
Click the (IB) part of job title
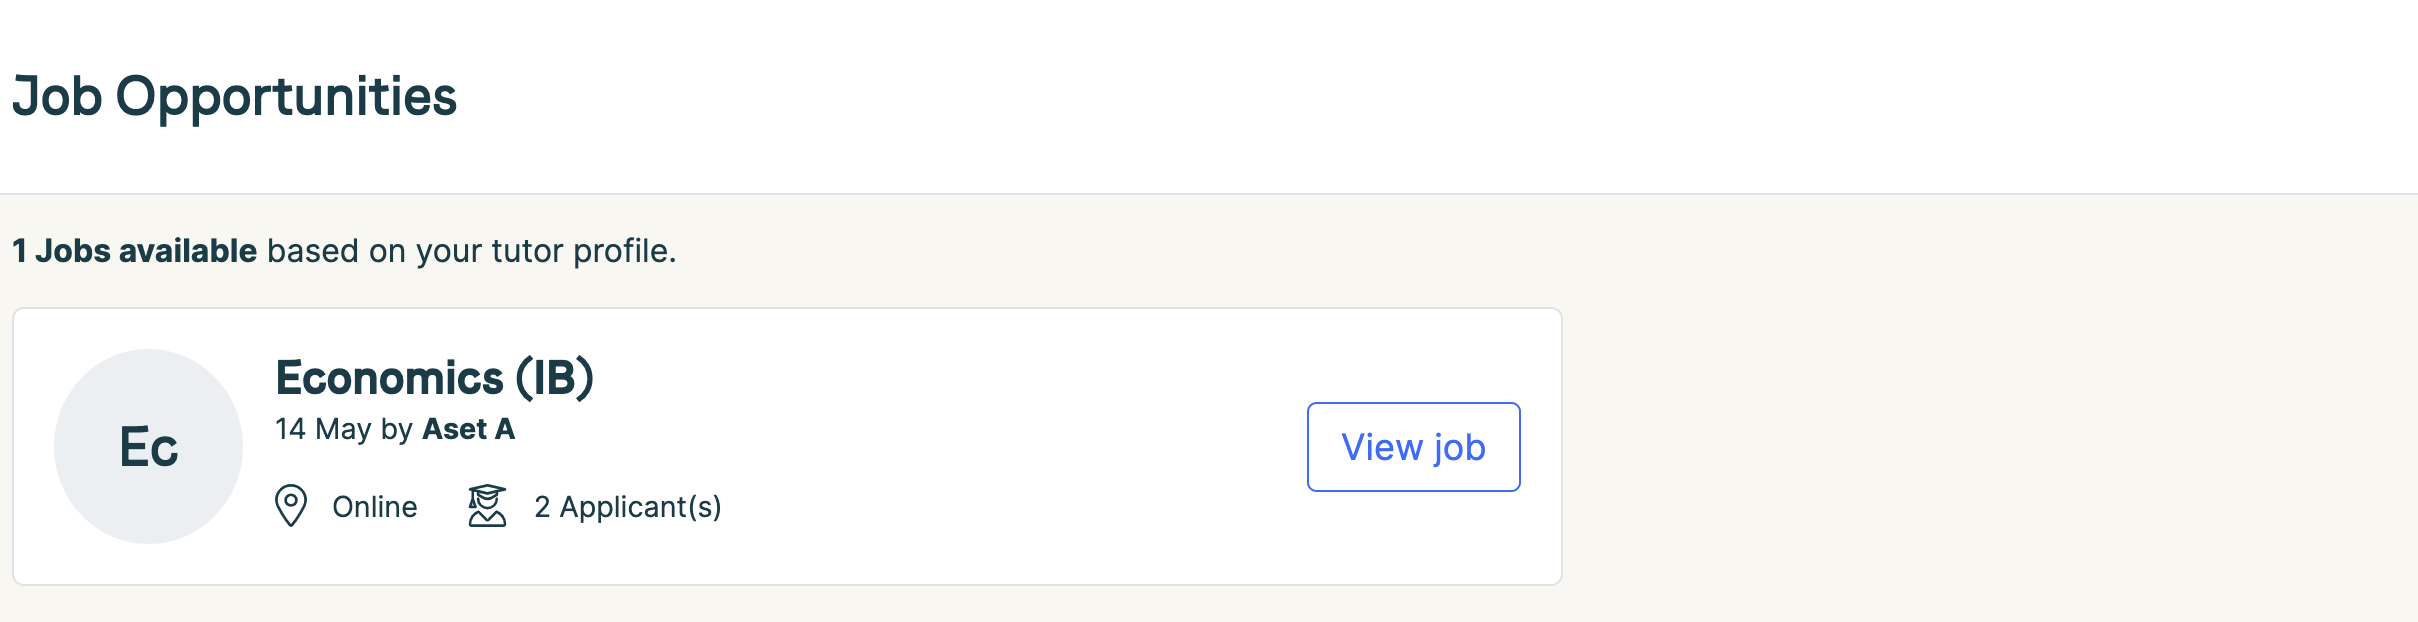coord(555,378)
